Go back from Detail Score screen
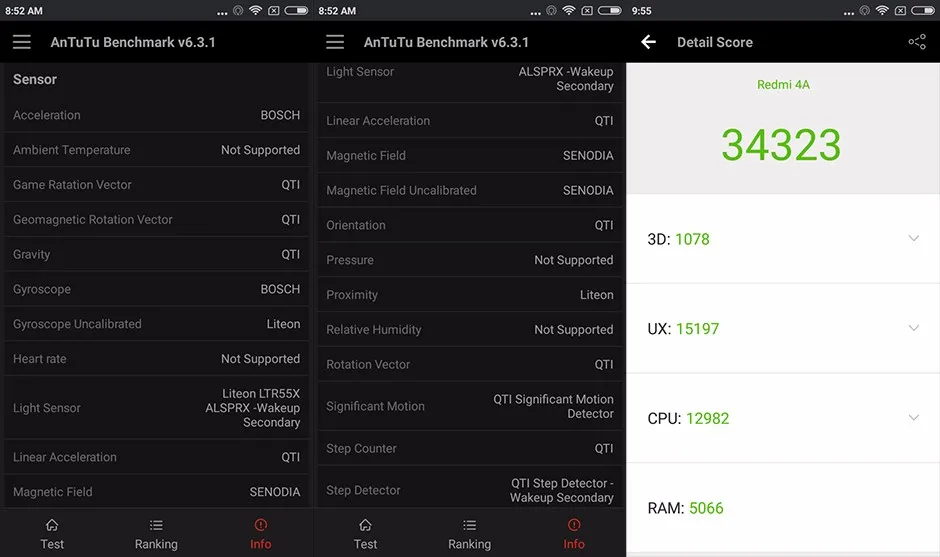 click(648, 42)
